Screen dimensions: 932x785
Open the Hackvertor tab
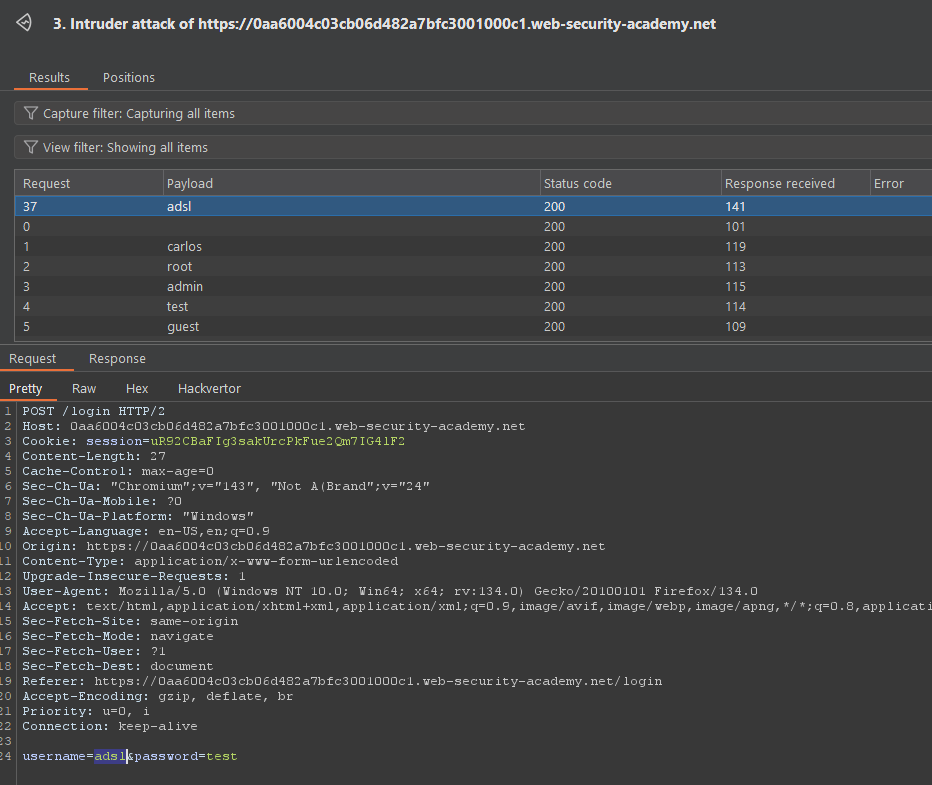pyautogui.click(x=209, y=388)
